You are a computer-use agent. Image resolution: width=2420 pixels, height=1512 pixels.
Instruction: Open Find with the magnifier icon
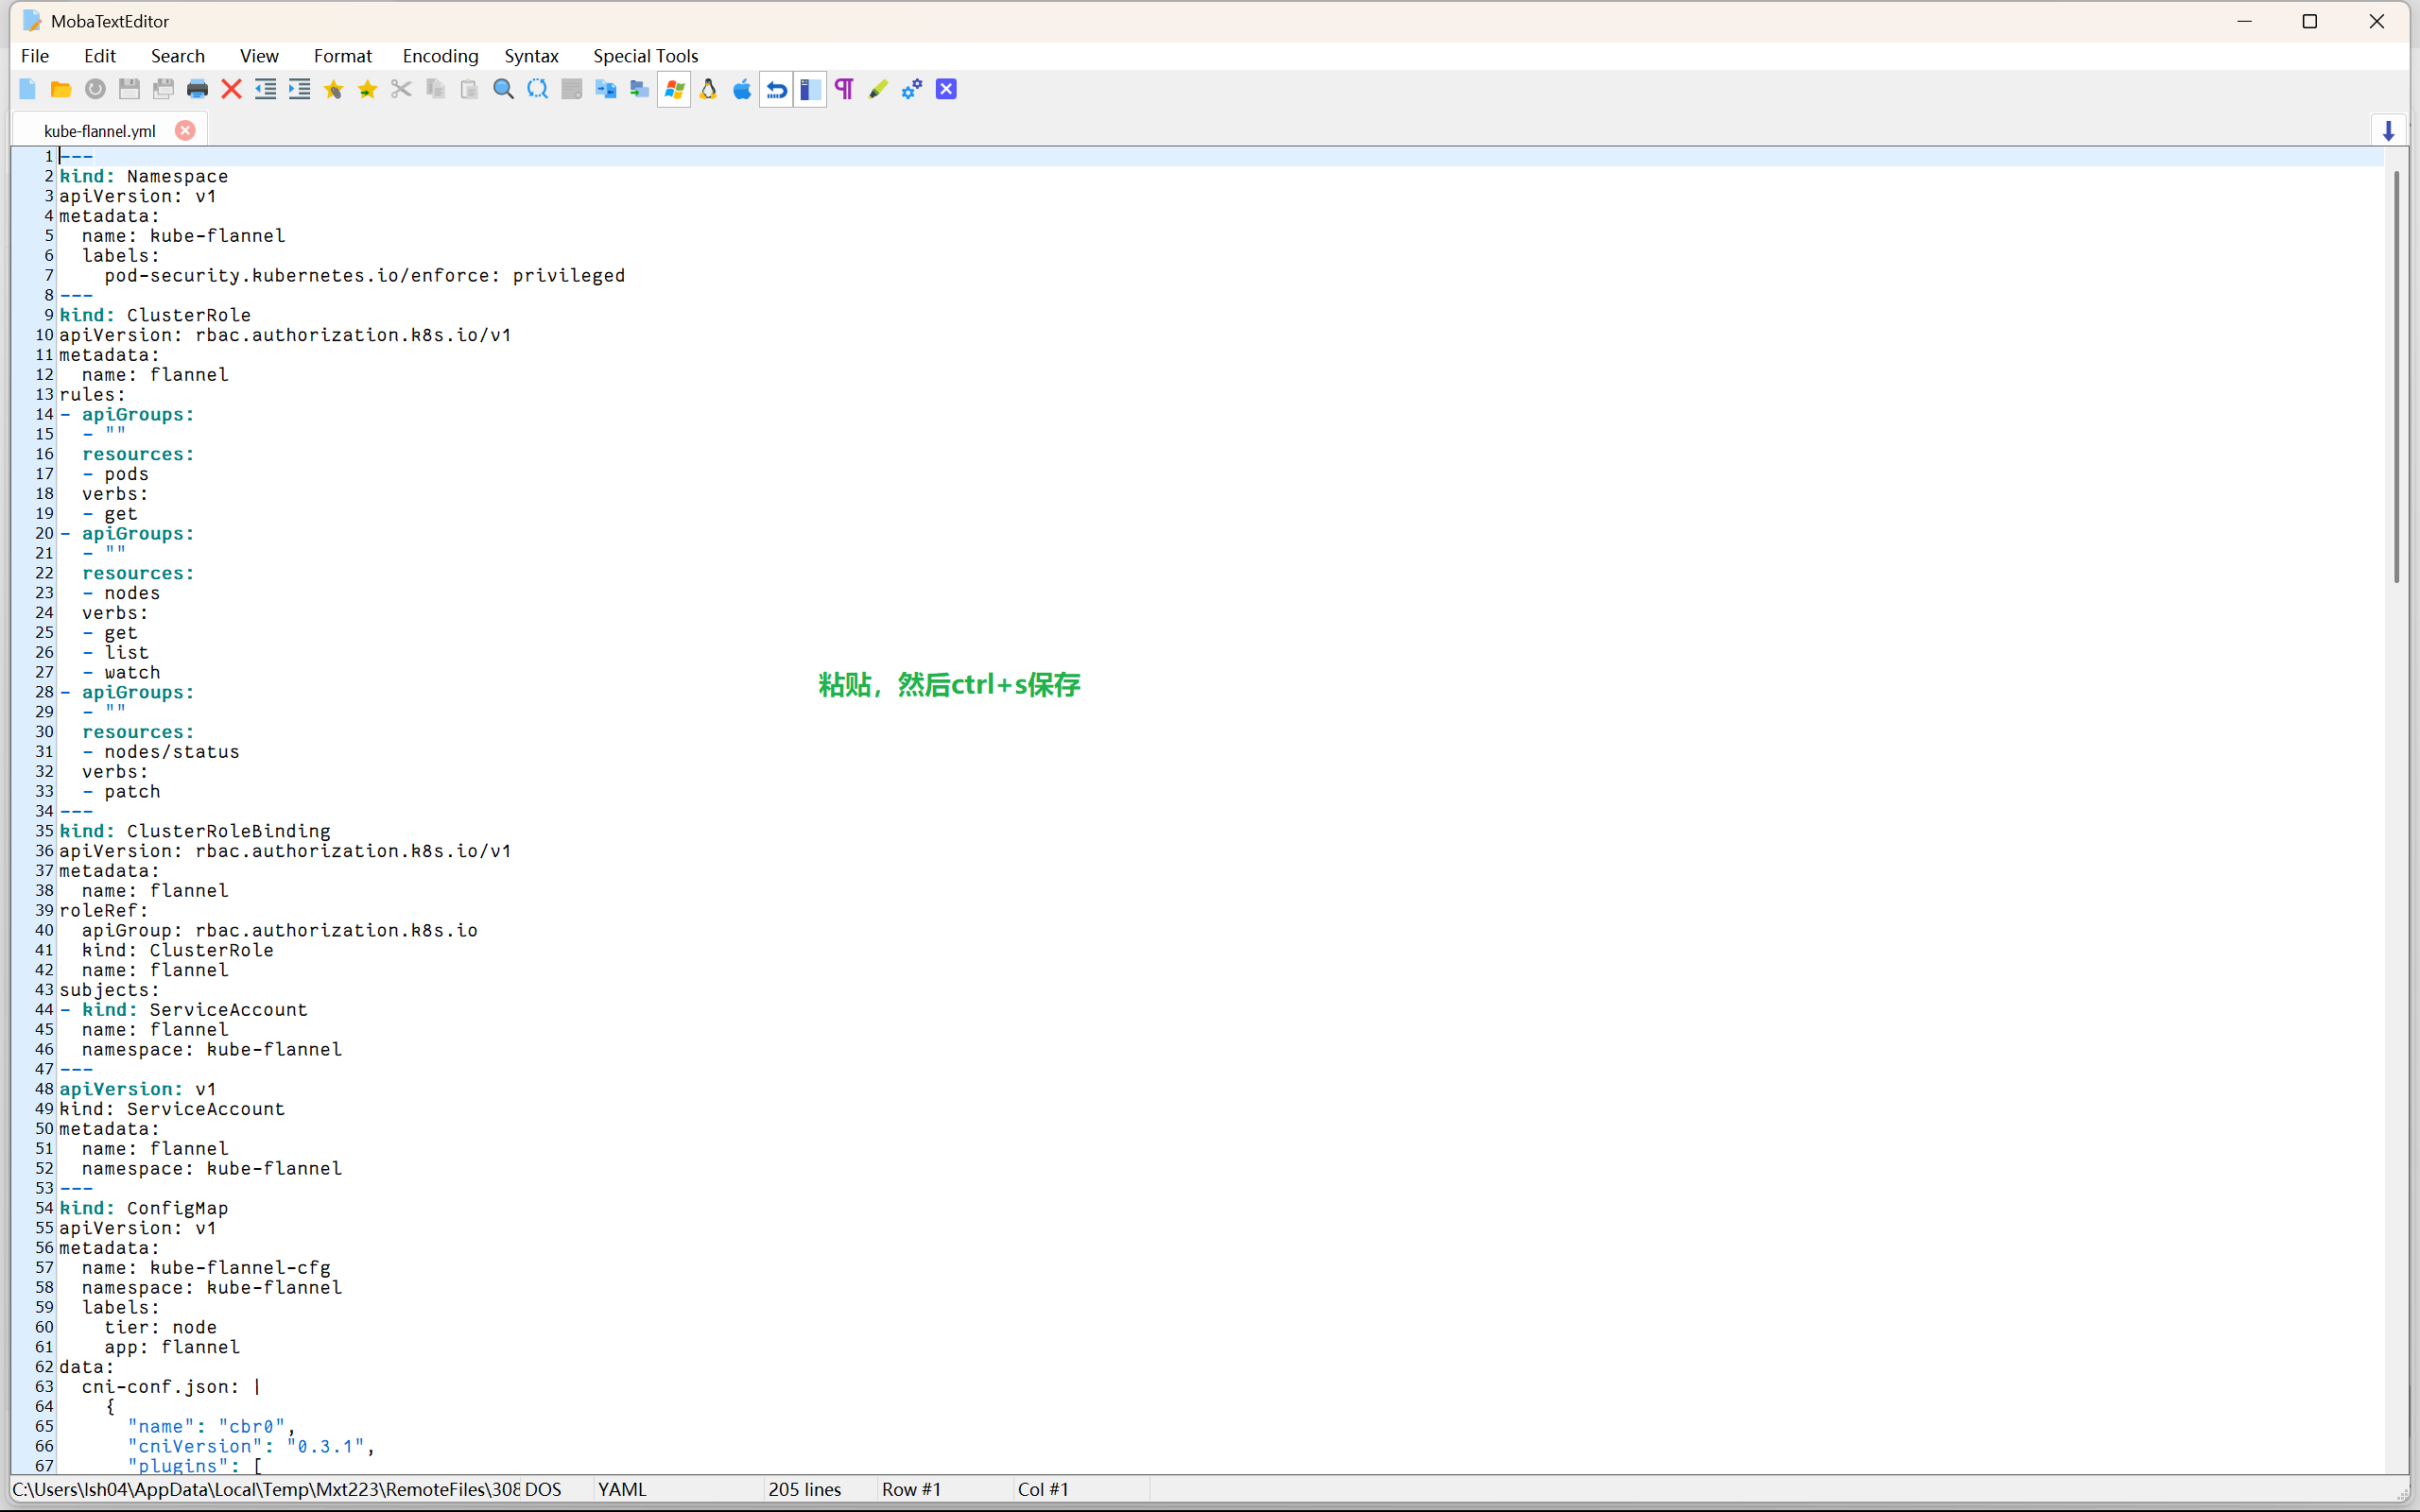(x=503, y=89)
